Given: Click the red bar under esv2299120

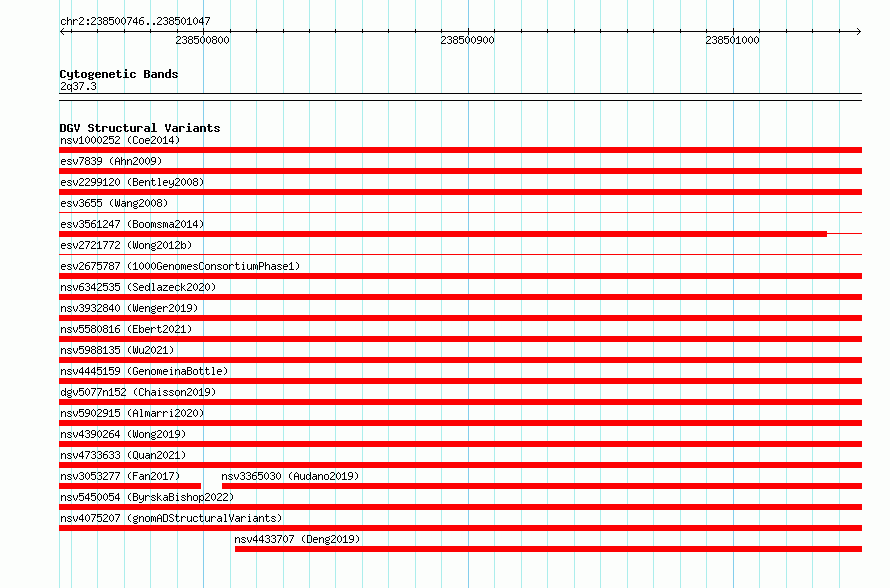Looking at the screenshot, I should [x=460, y=192].
